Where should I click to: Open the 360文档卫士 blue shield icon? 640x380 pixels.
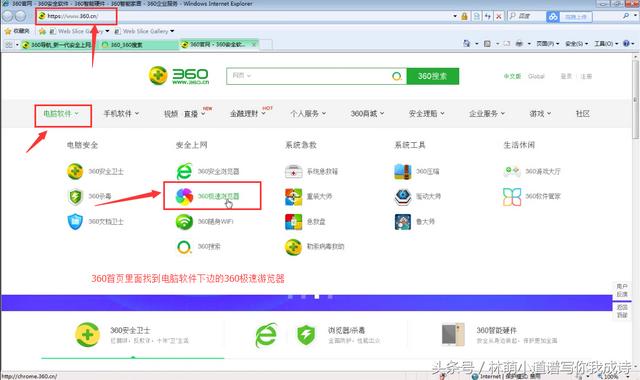pyautogui.click(x=75, y=222)
